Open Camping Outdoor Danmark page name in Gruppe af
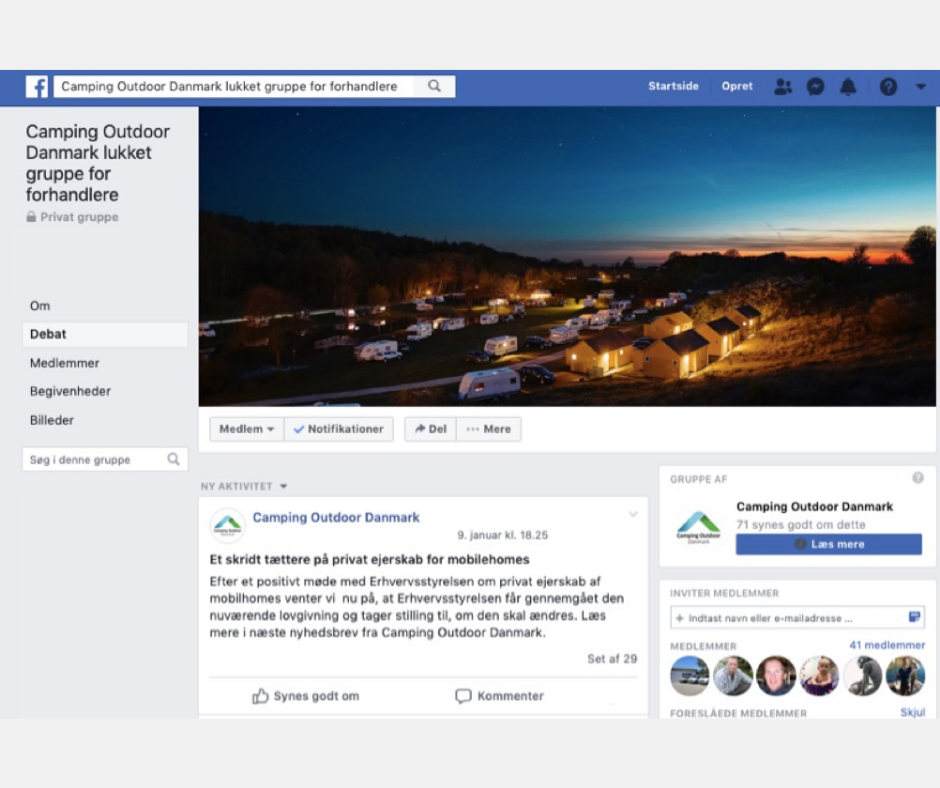The image size is (940, 788). click(x=815, y=507)
